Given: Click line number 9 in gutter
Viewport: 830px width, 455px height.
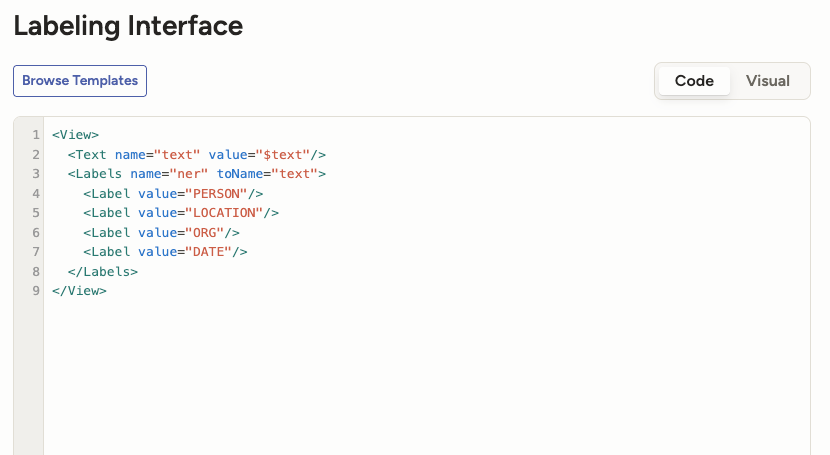Looking at the screenshot, I should [x=35, y=291].
